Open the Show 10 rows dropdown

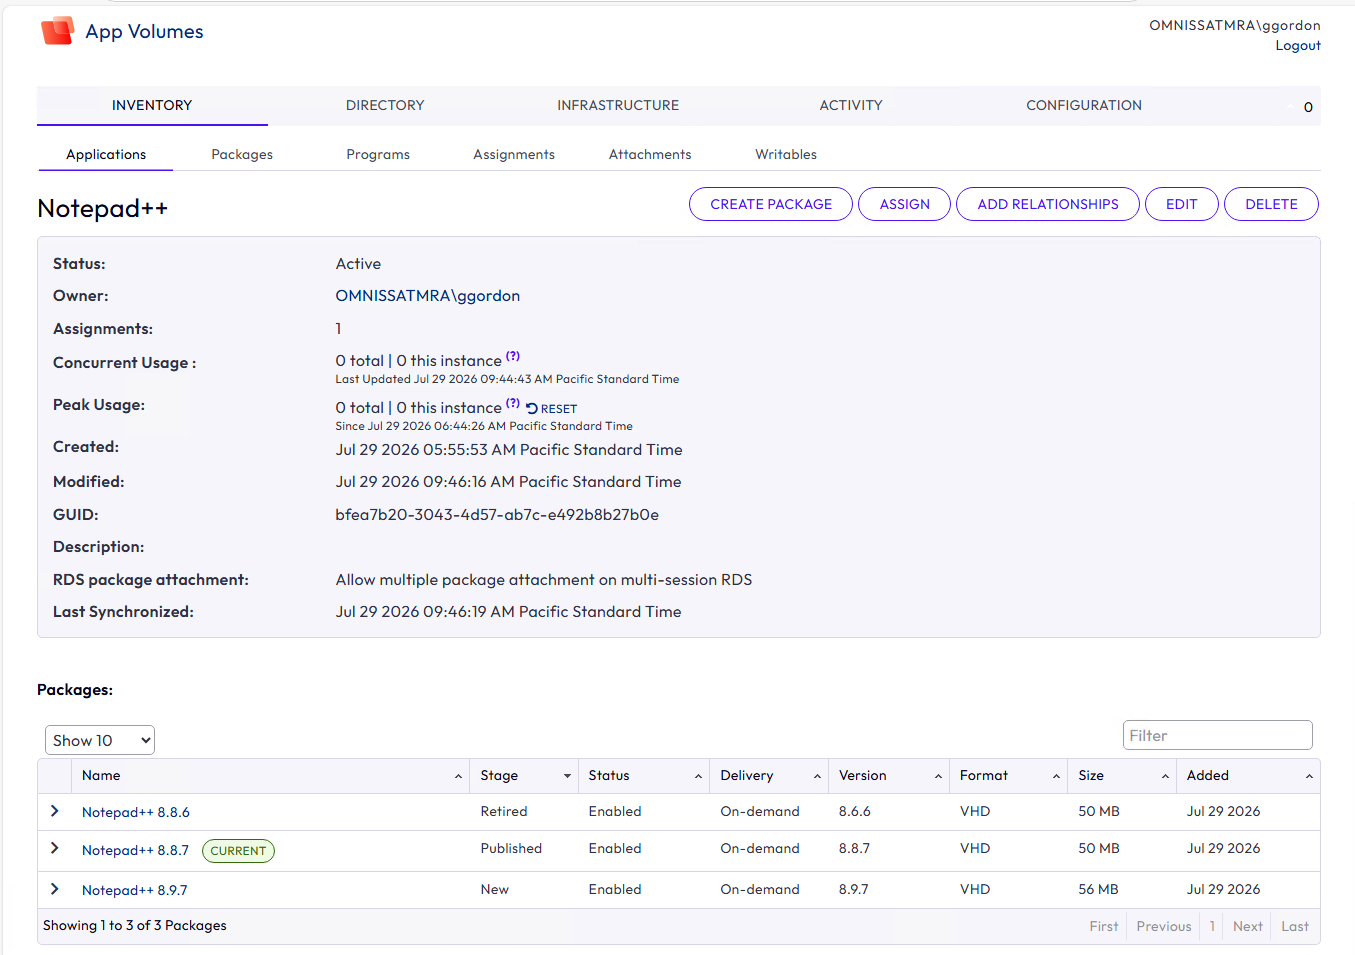[100, 740]
